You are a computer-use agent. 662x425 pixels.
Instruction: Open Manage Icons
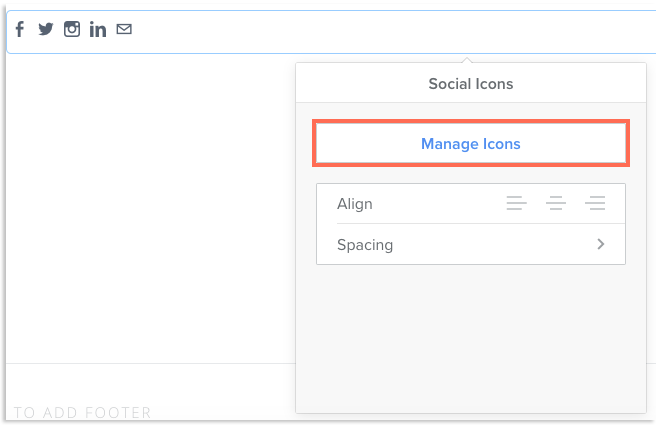[471, 144]
